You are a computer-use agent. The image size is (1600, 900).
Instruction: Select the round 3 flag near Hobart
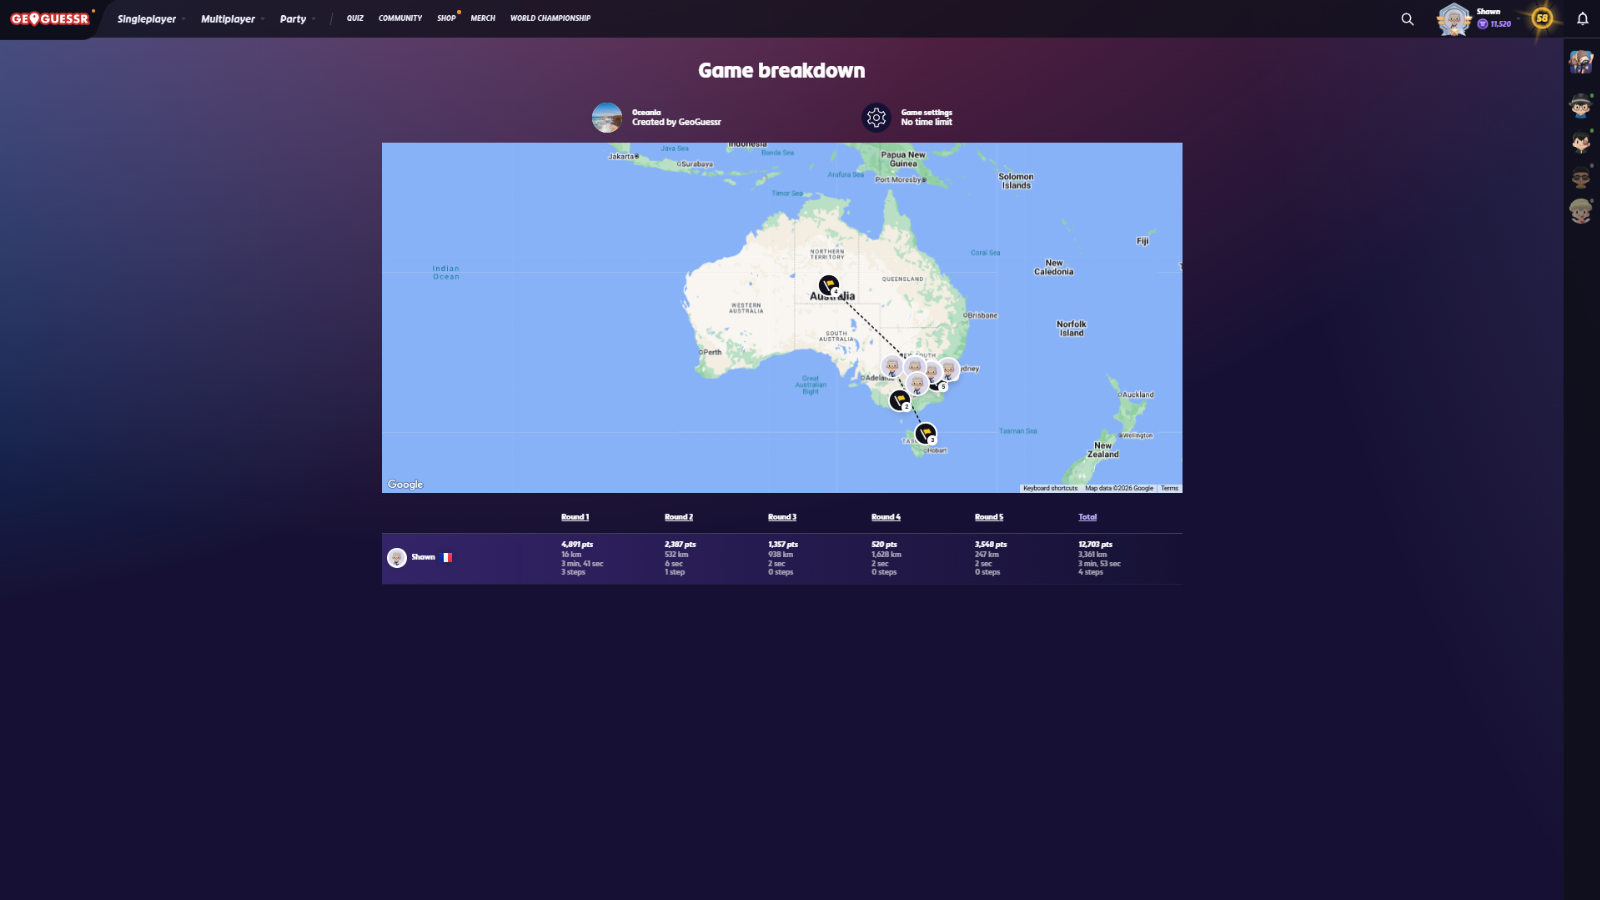pos(925,433)
